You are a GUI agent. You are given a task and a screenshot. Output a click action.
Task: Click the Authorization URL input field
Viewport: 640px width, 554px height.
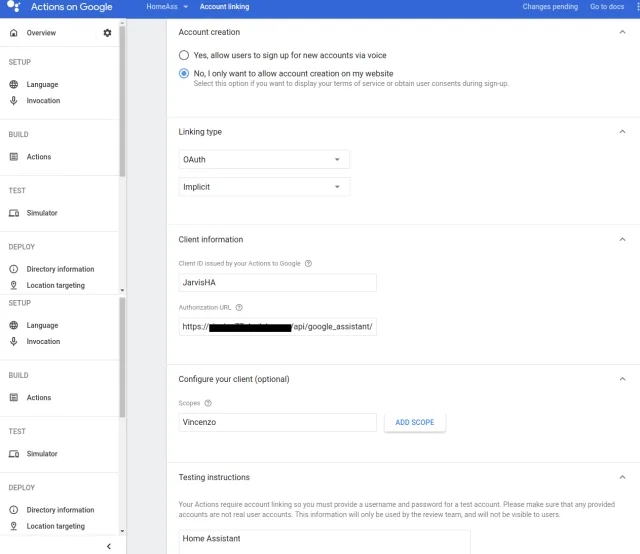278,327
